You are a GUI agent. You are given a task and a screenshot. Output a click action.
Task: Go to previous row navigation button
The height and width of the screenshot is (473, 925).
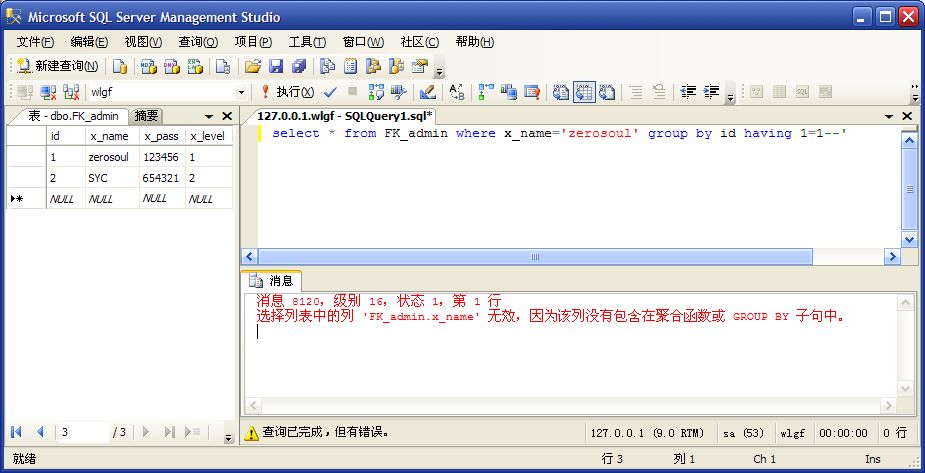tap(40, 432)
